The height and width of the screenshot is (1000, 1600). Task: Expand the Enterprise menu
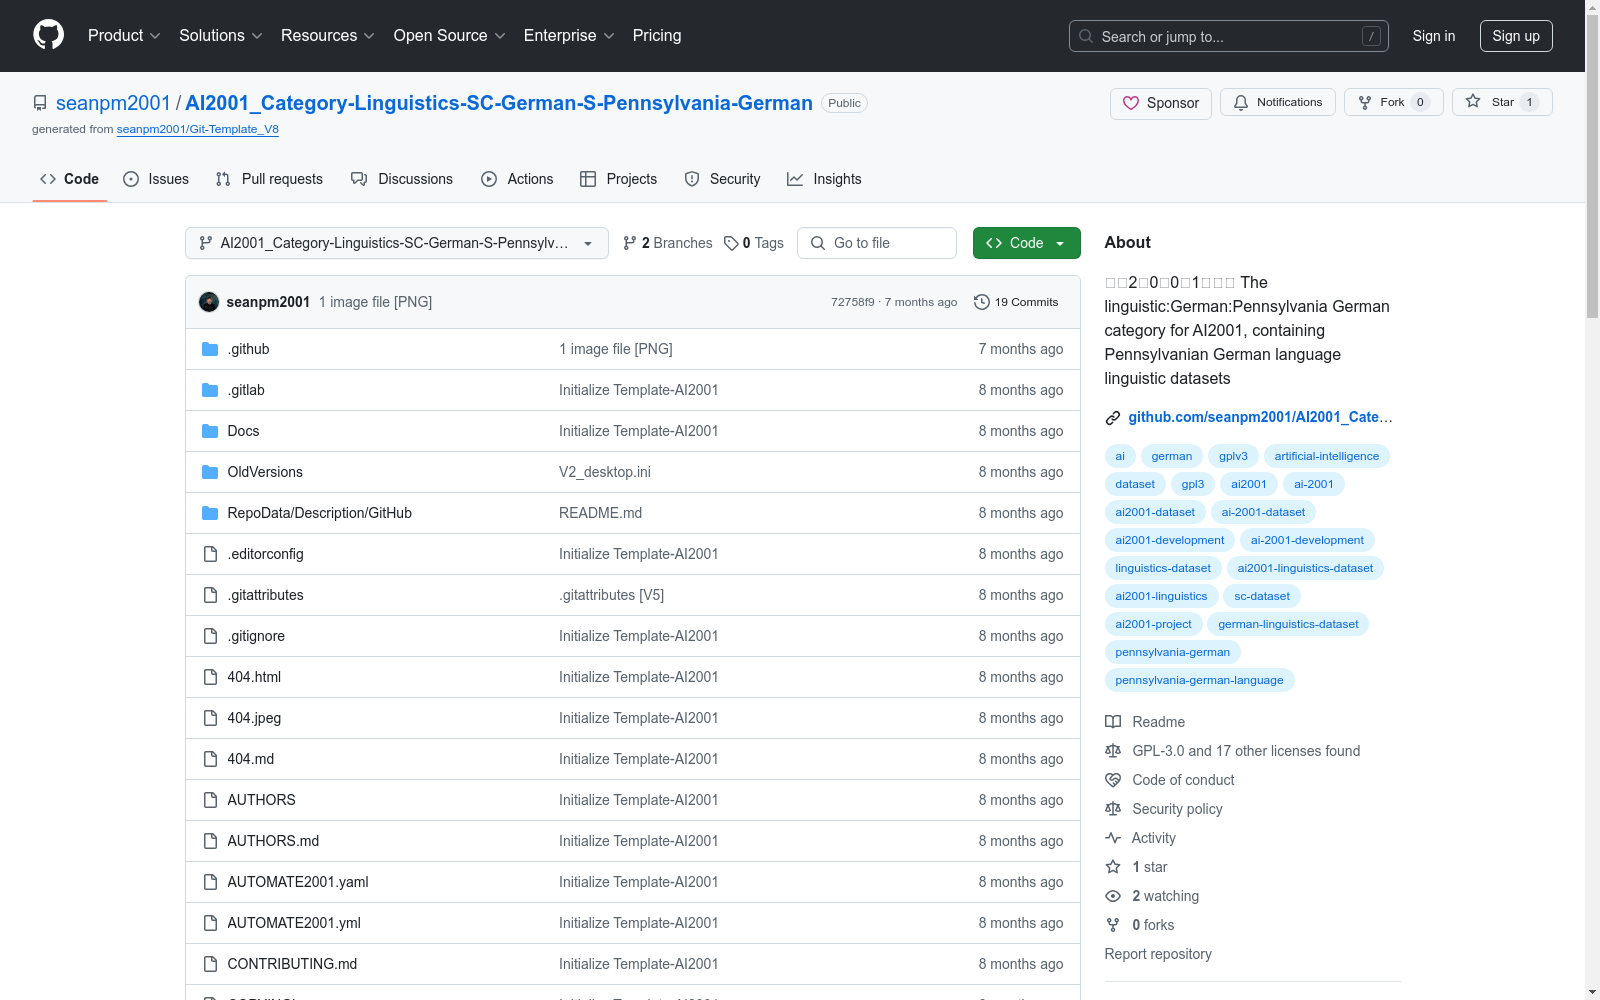(569, 36)
